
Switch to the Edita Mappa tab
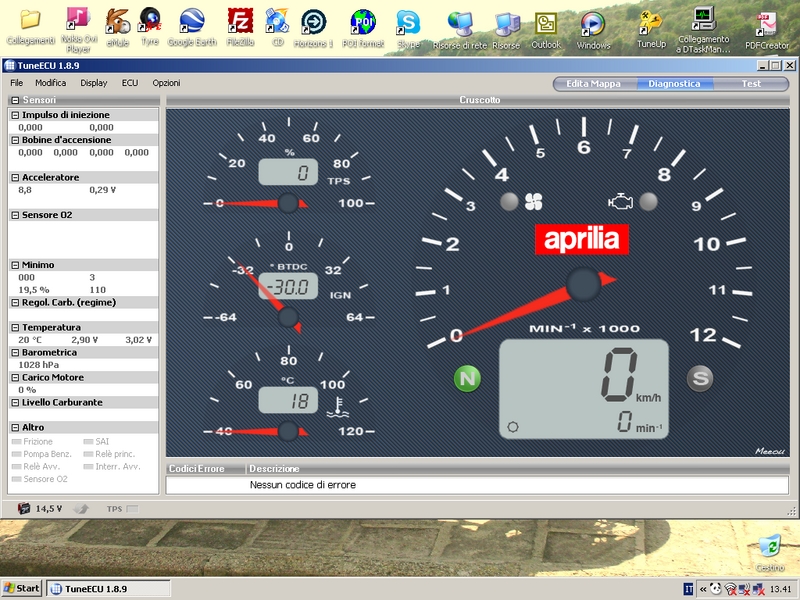coord(593,84)
